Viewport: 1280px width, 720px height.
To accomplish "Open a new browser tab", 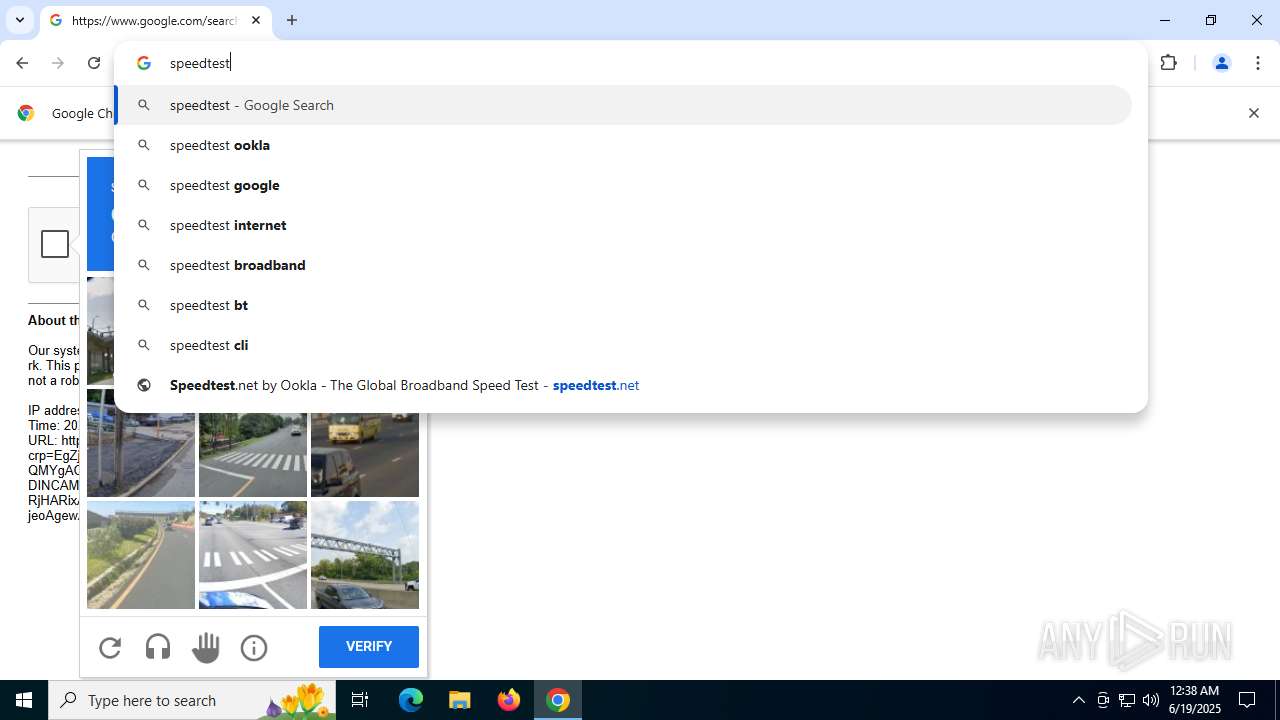I will (292, 20).
